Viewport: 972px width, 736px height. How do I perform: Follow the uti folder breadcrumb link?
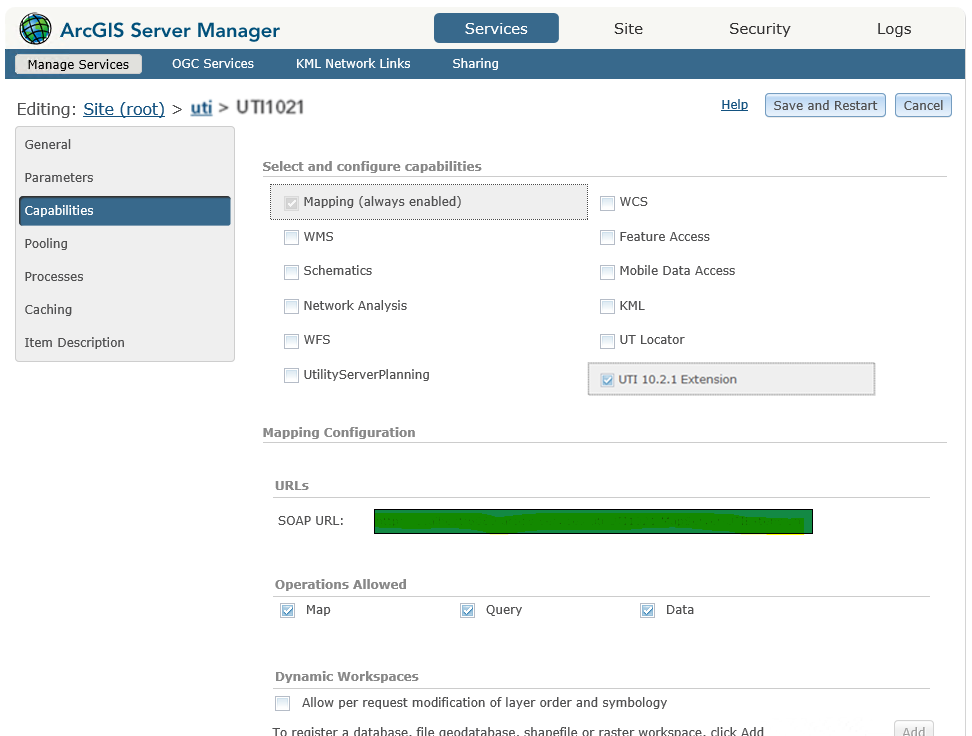(x=201, y=108)
